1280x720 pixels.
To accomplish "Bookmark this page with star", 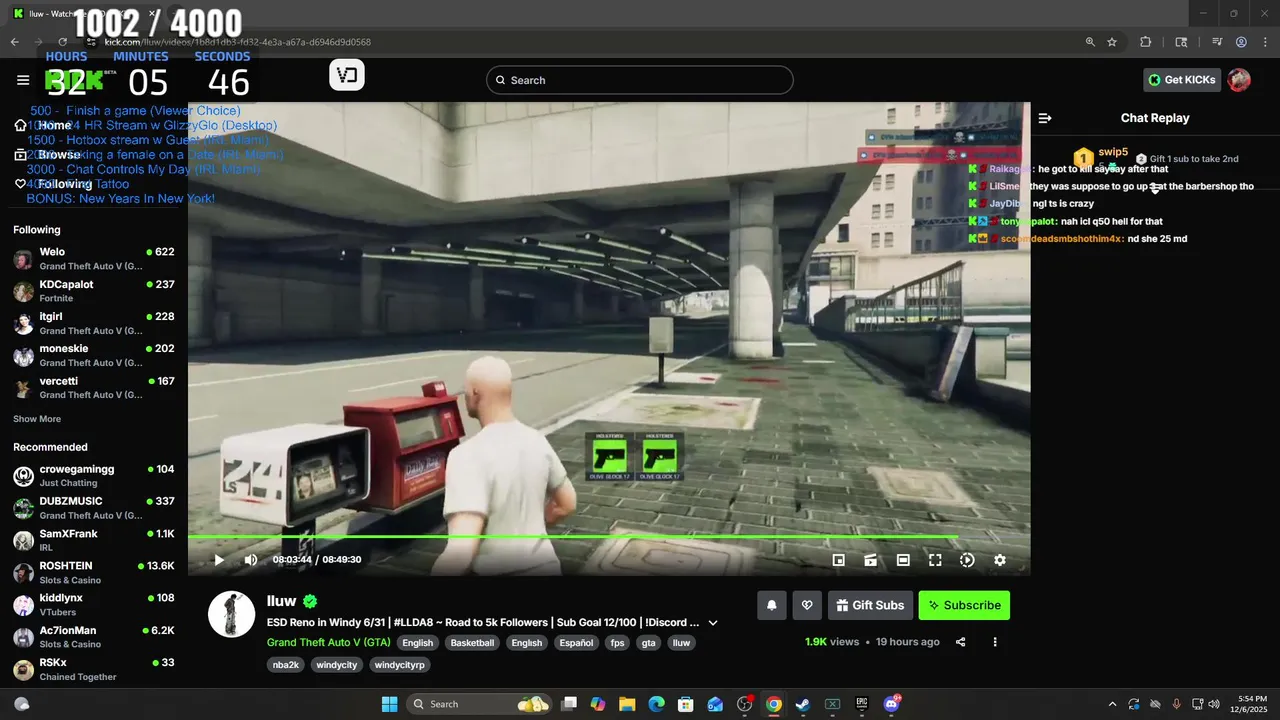I will pyautogui.click(x=1112, y=42).
